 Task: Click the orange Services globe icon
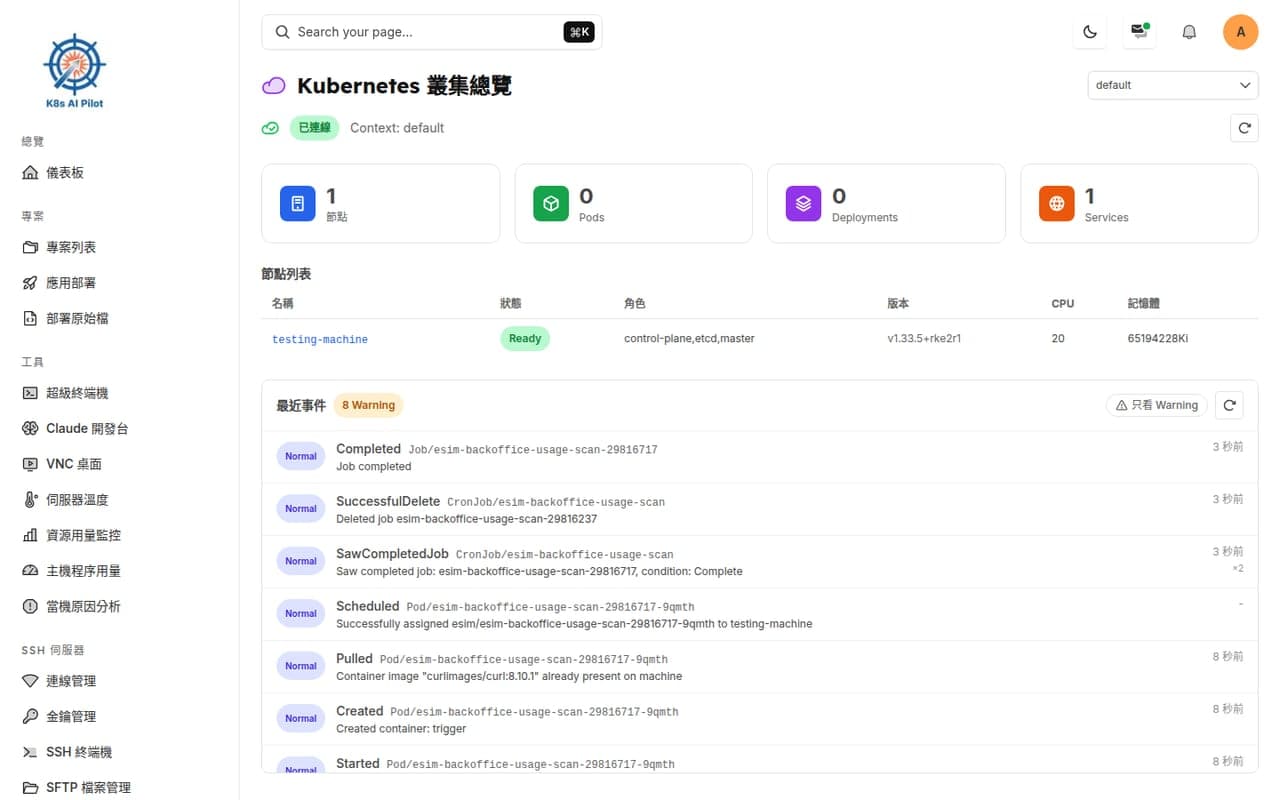tap(1056, 204)
